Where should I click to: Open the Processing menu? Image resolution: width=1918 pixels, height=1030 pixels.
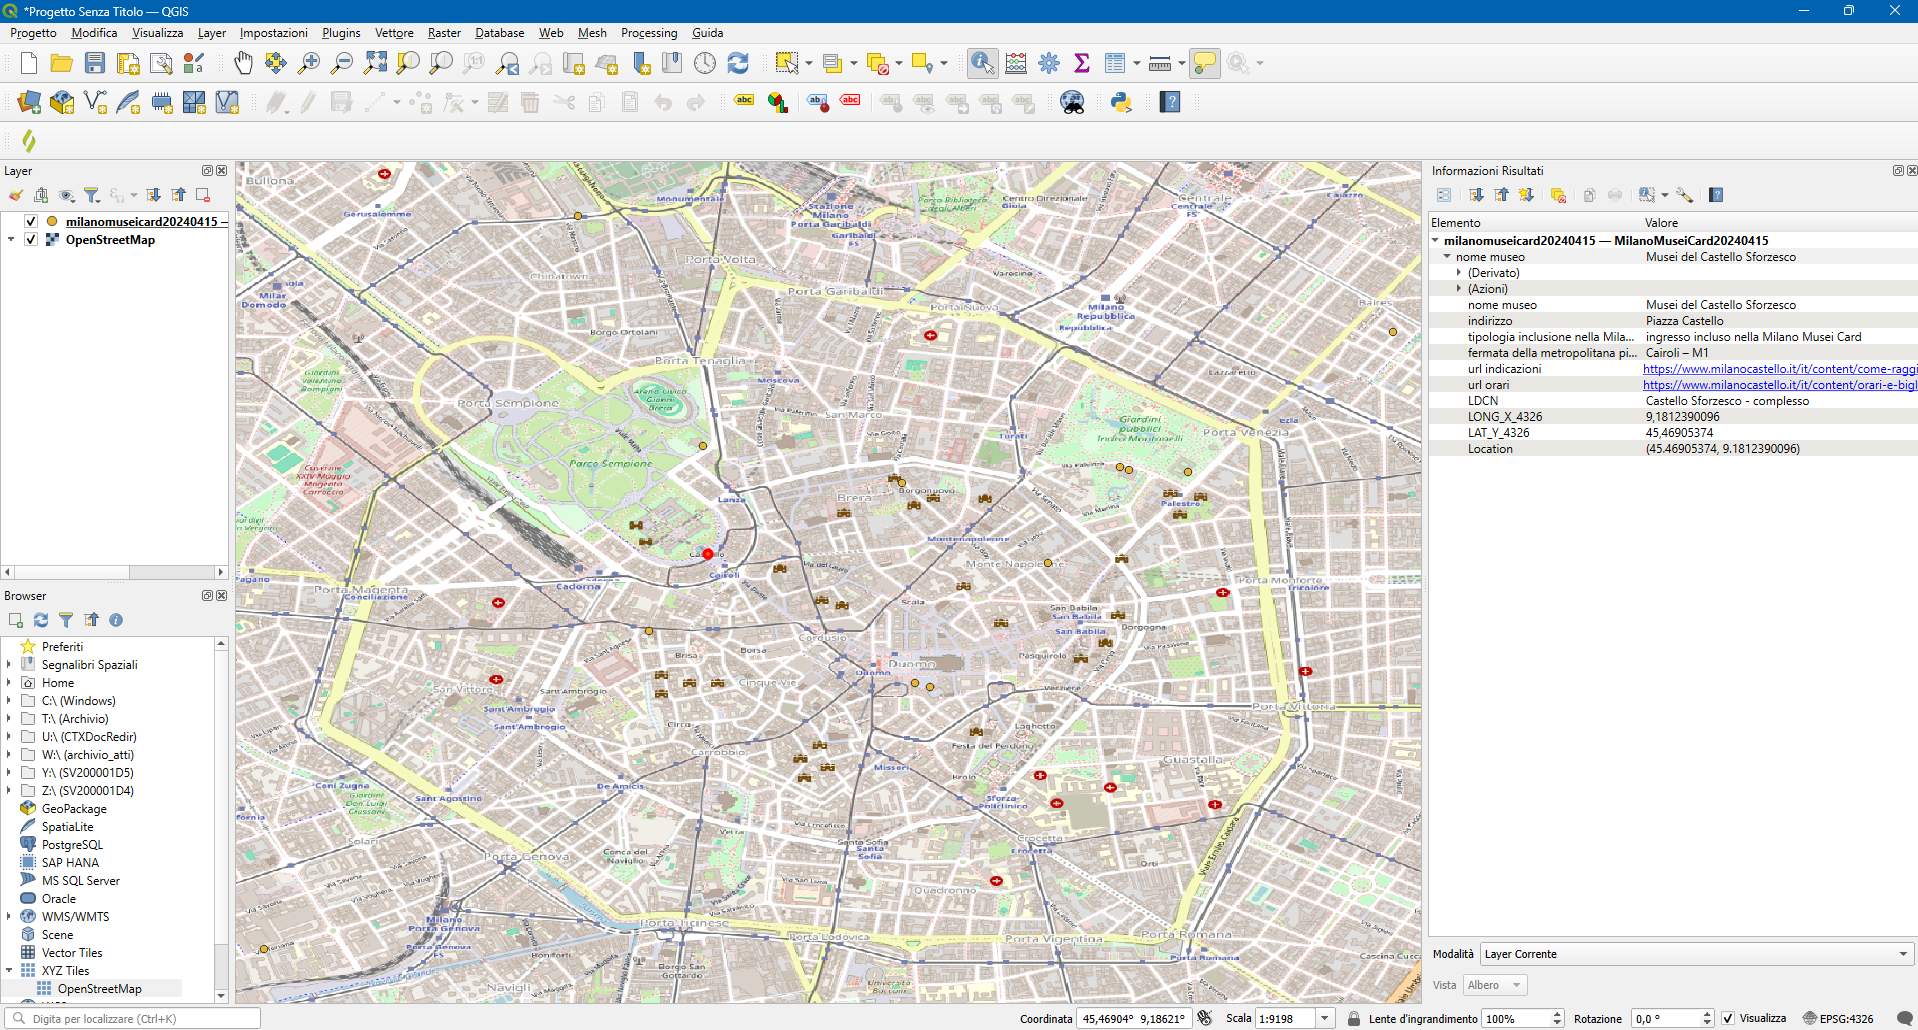pos(648,33)
